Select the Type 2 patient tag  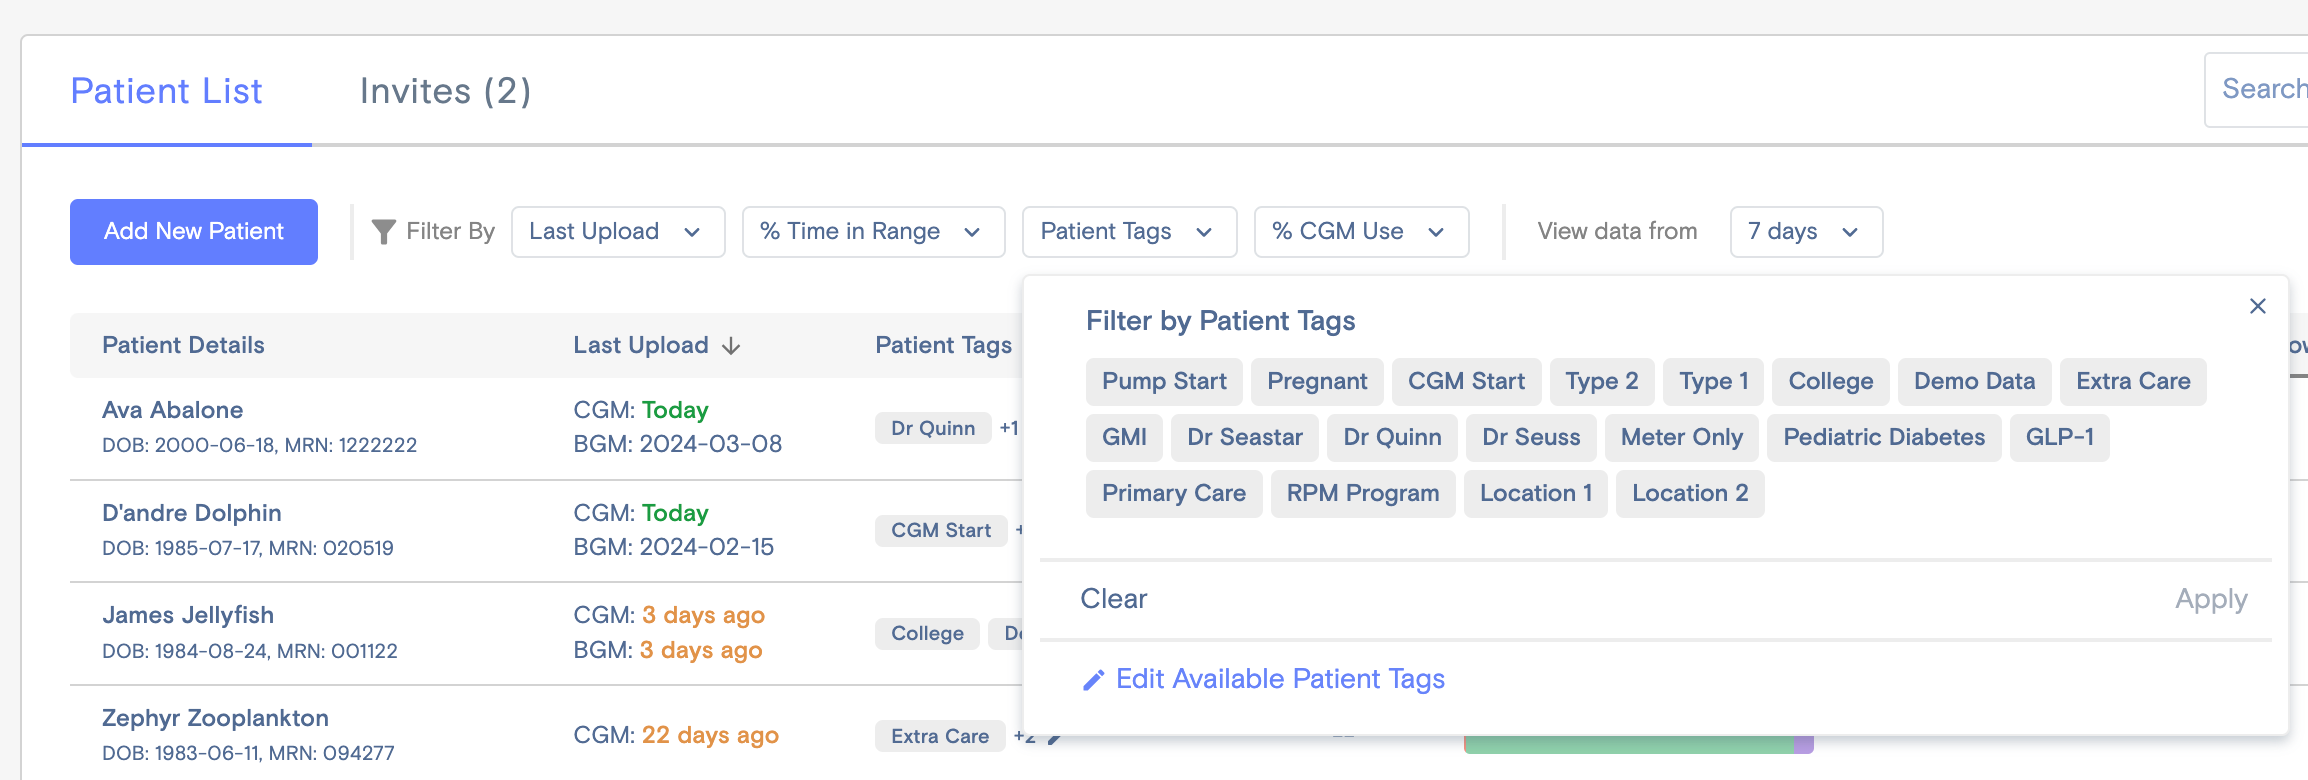pyautogui.click(x=1601, y=381)
